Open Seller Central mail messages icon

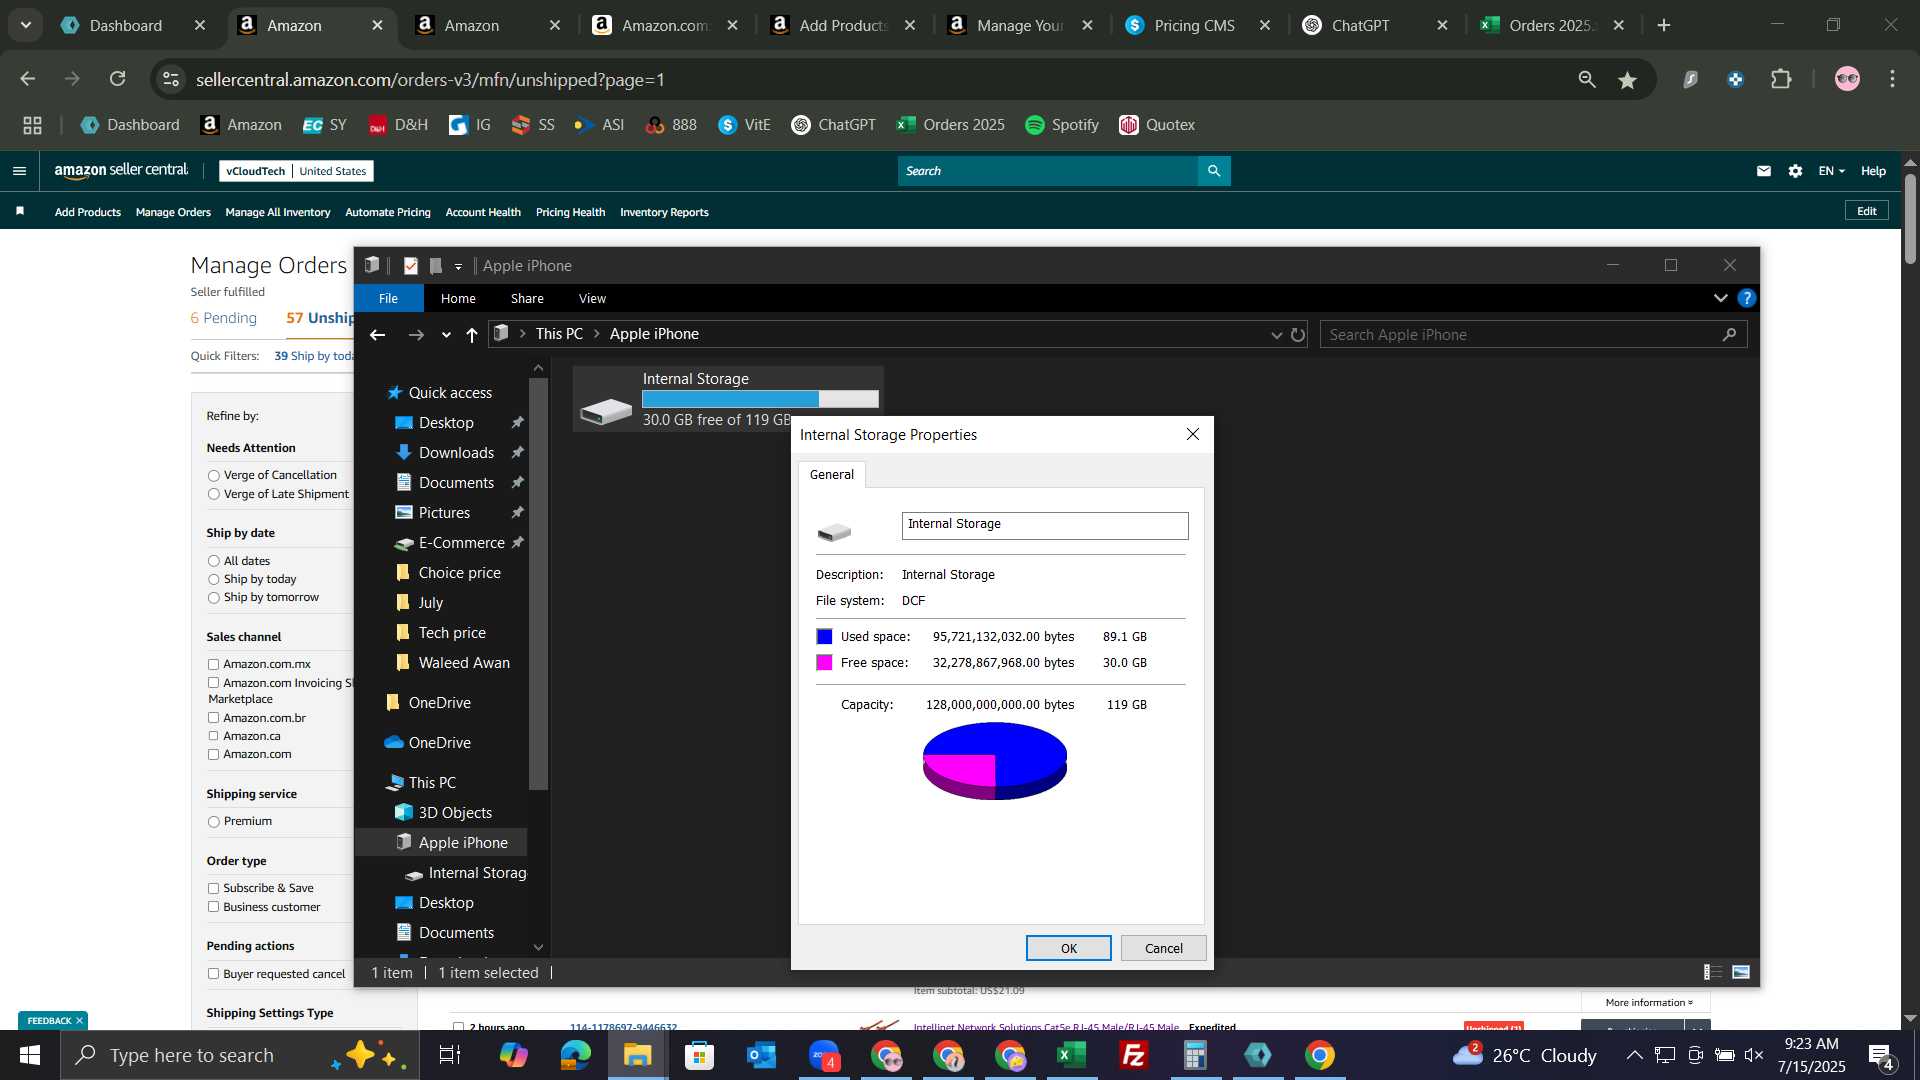coord(1764,171)
